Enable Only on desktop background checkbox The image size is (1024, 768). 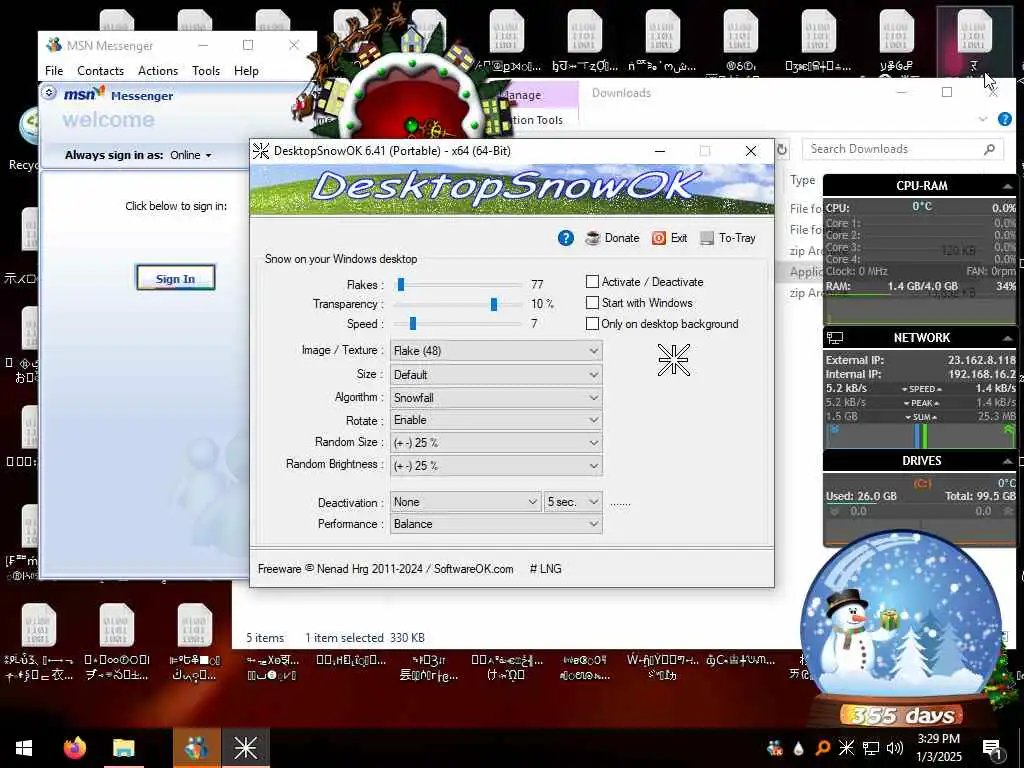pos(592,323)
